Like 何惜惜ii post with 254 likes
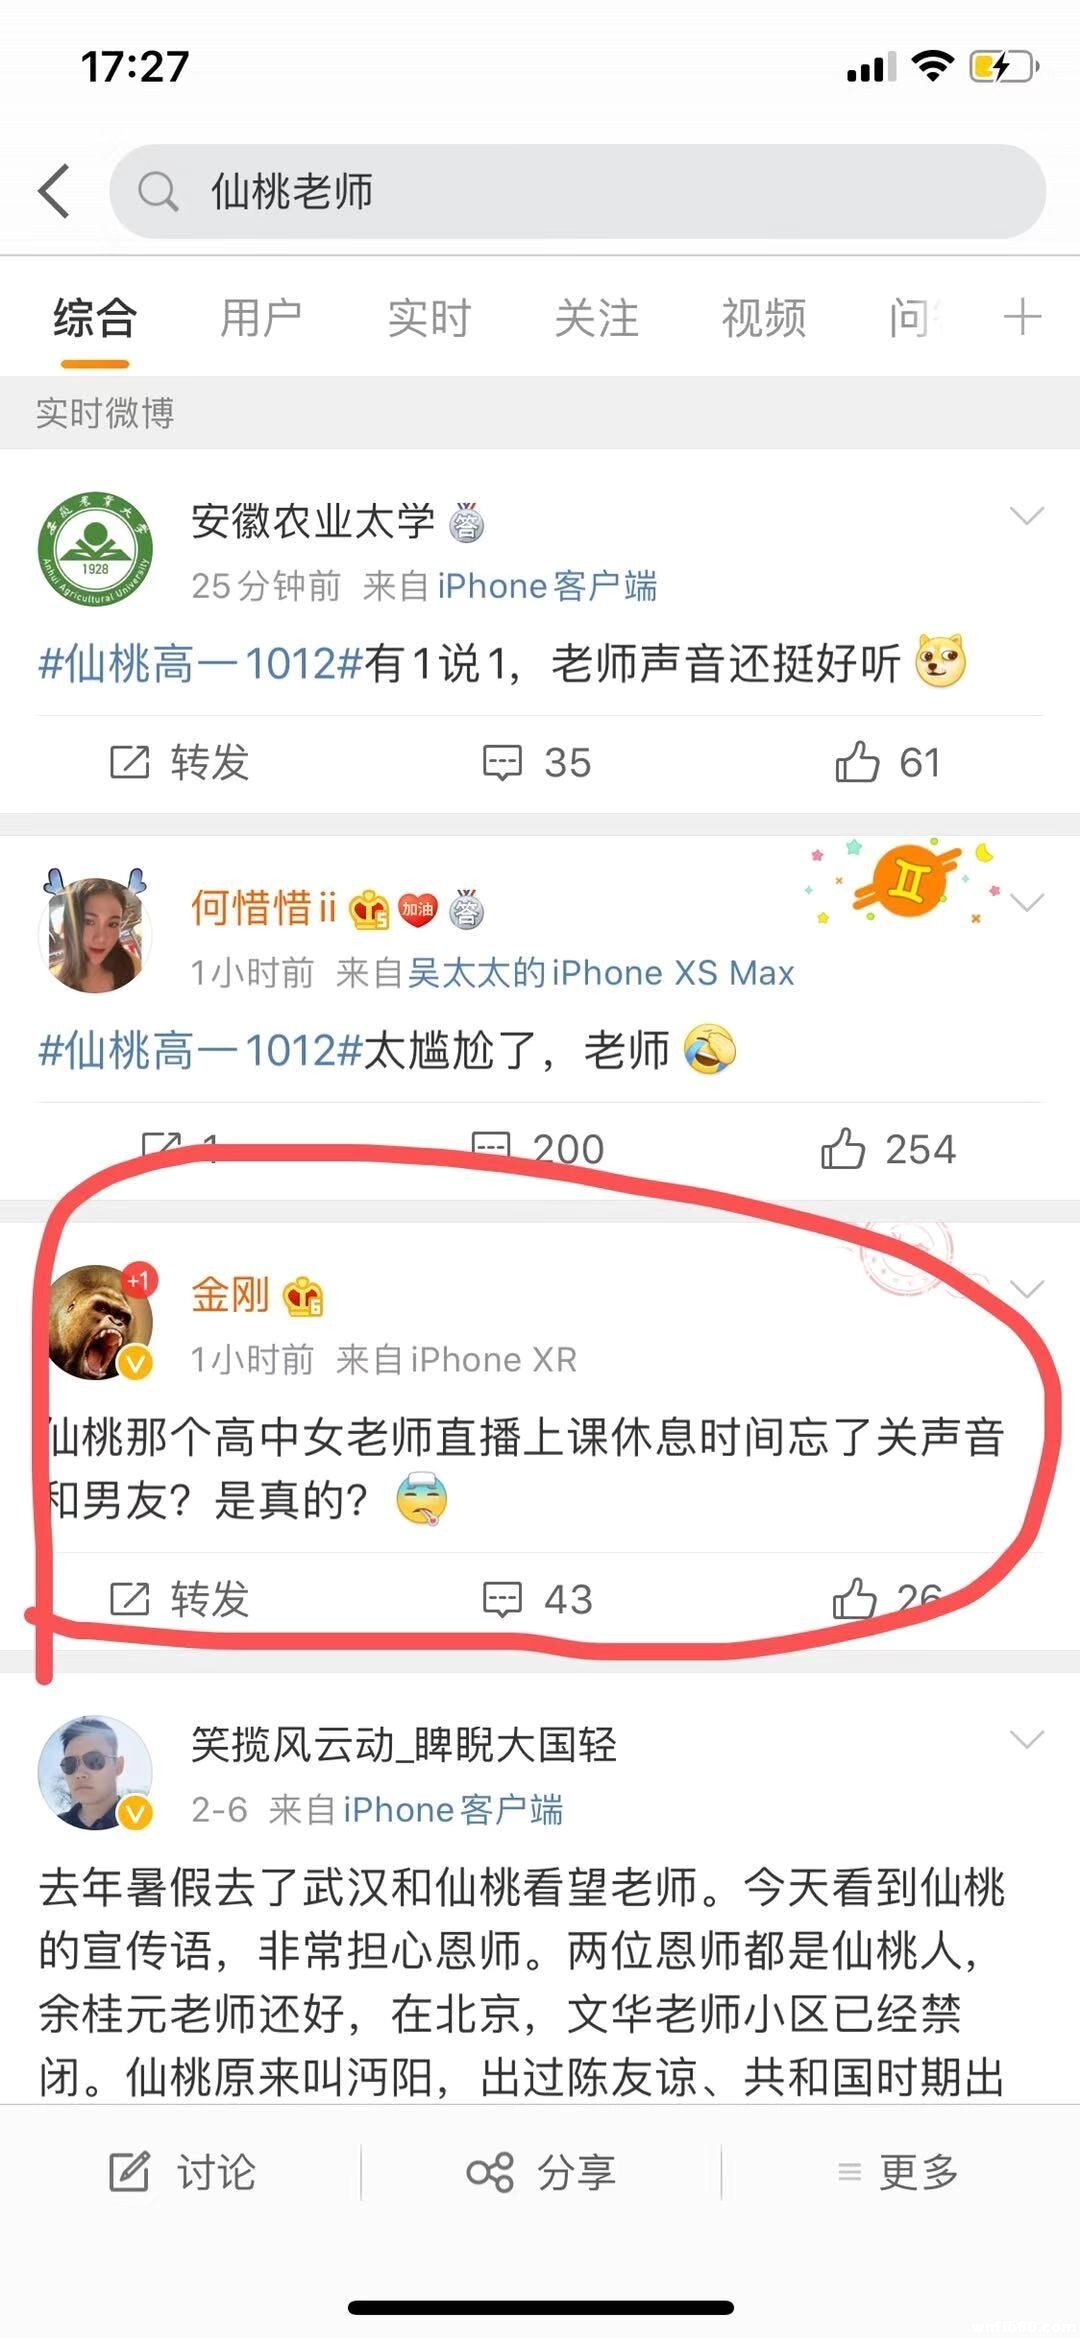Screen dimensions: 1080x2338 (888, 1149)
